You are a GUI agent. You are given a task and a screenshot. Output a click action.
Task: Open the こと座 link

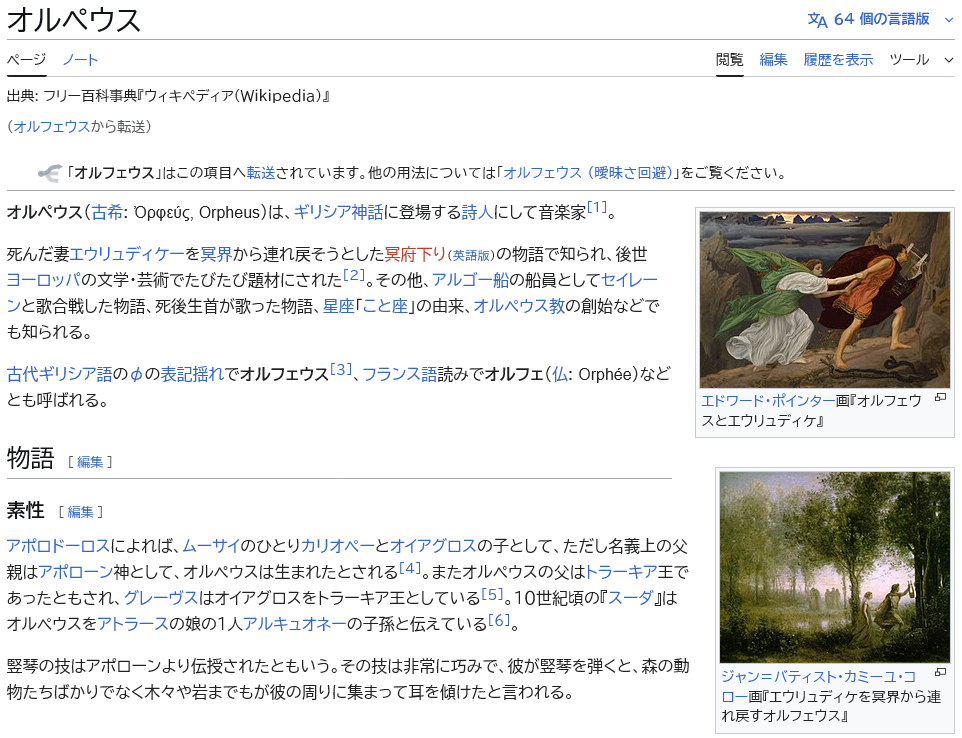tap(385, 306)
